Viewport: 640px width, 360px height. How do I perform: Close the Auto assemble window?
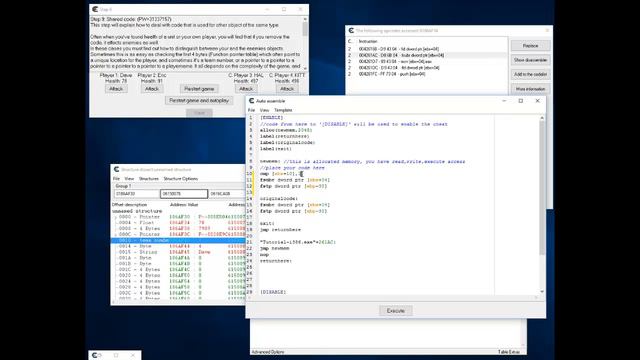(x=537, y=101)
